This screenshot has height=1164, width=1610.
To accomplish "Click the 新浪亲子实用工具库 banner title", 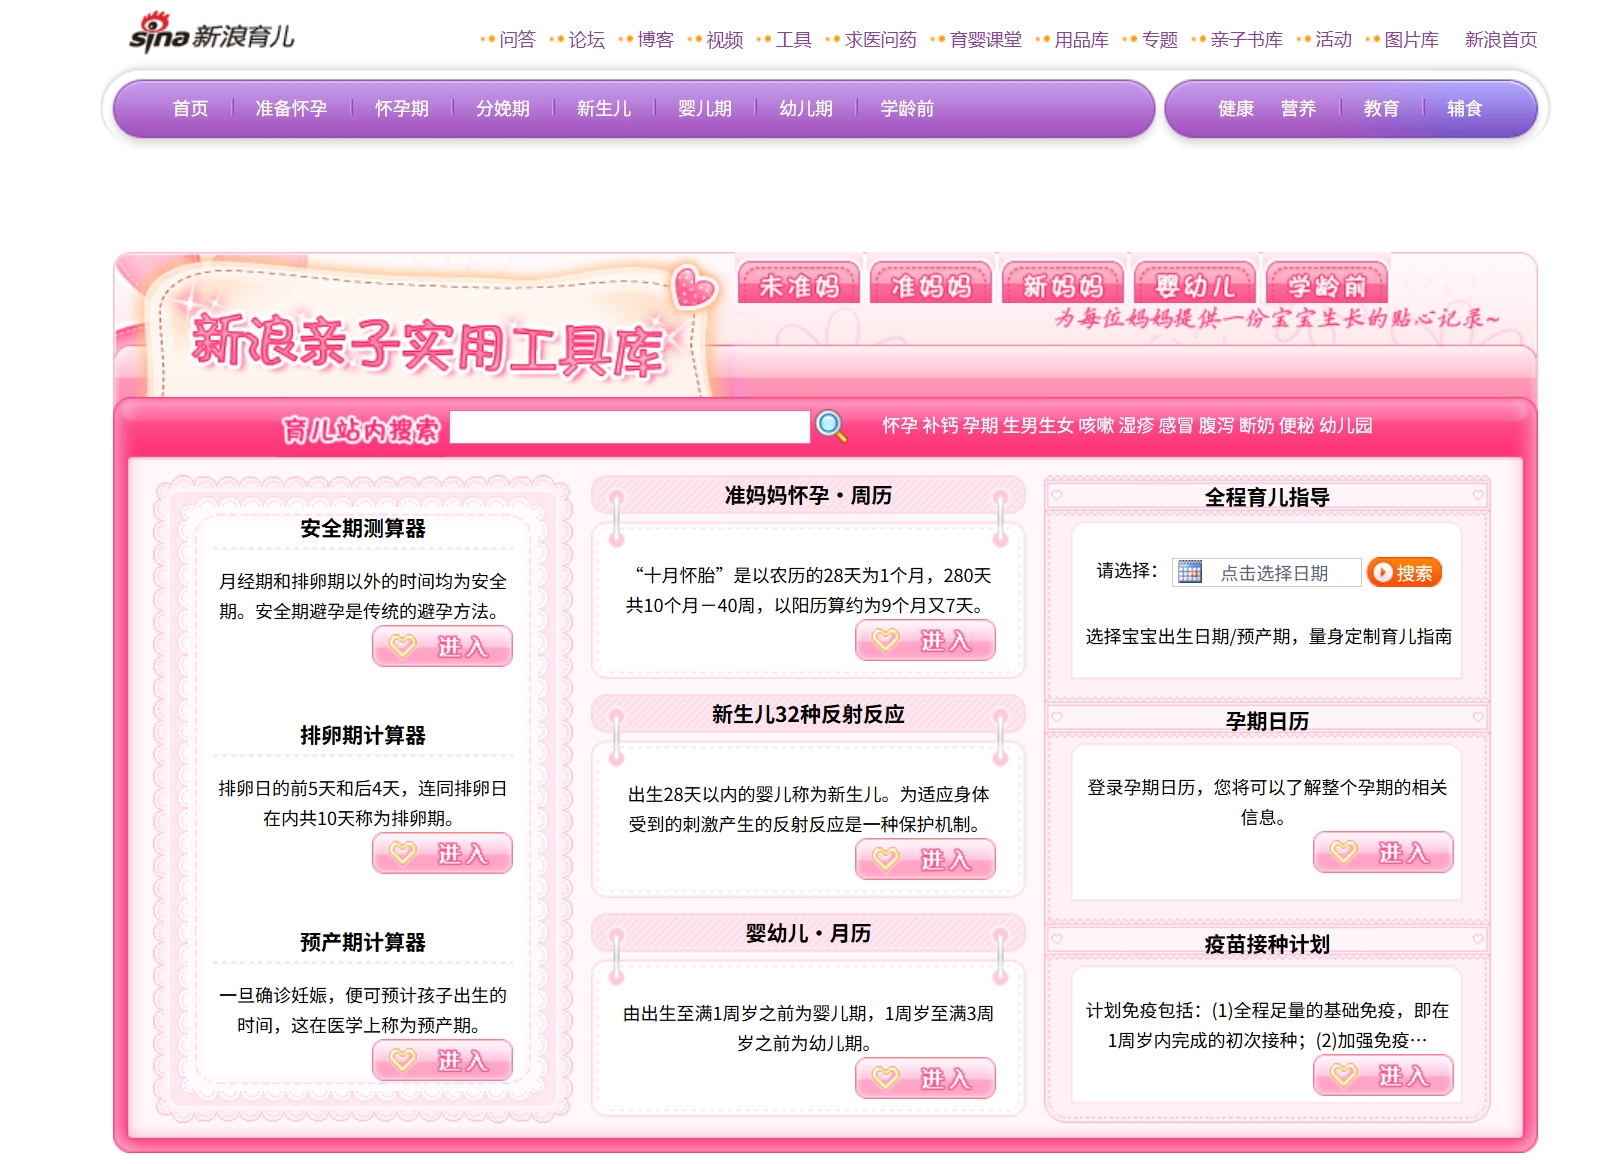I will [427, 345].
